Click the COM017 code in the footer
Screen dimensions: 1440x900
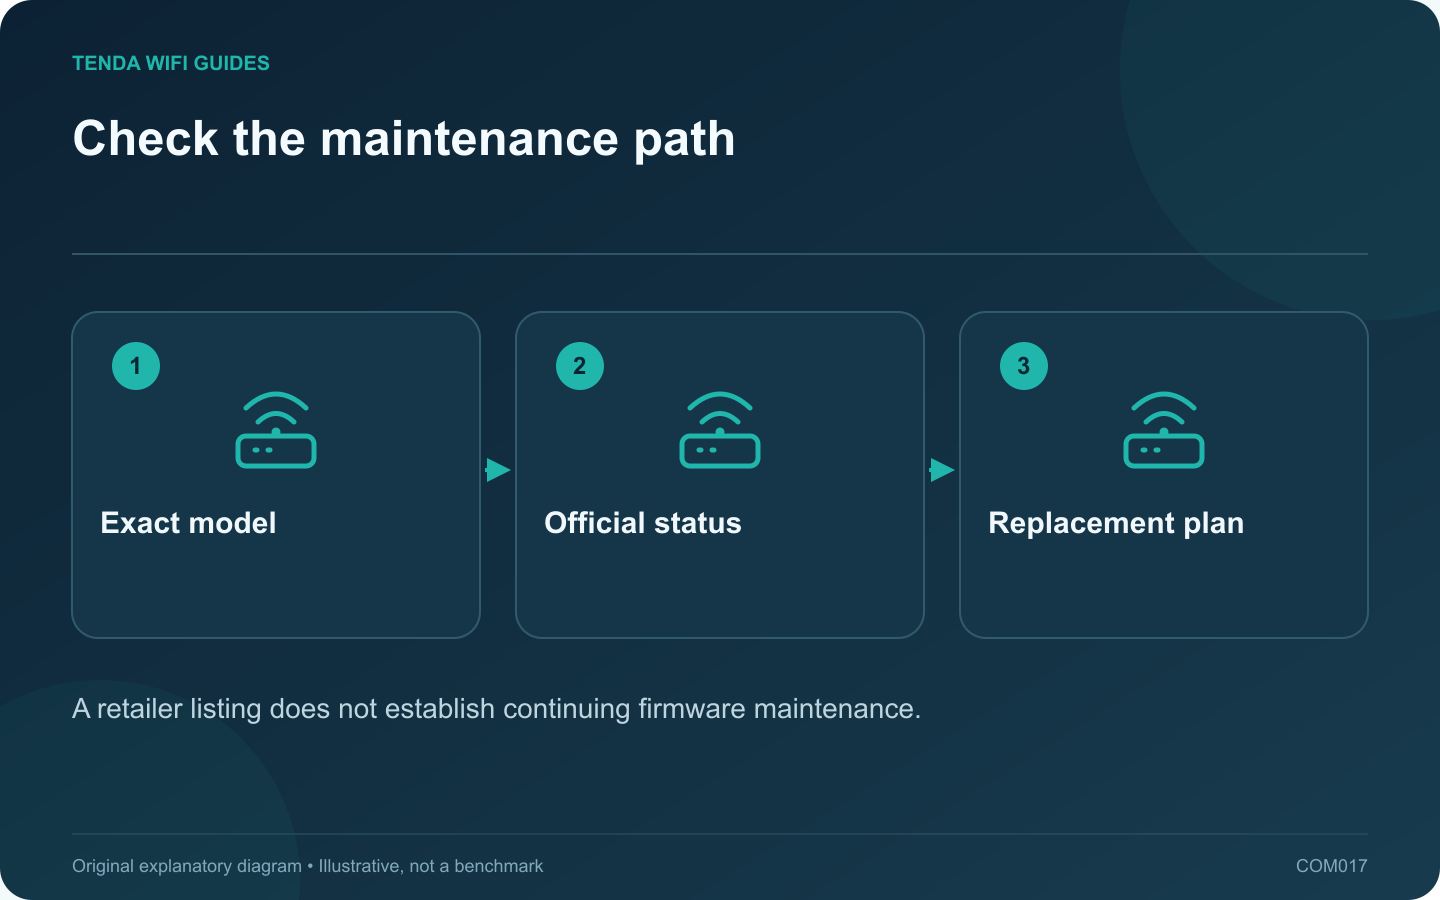[1331, 866]
